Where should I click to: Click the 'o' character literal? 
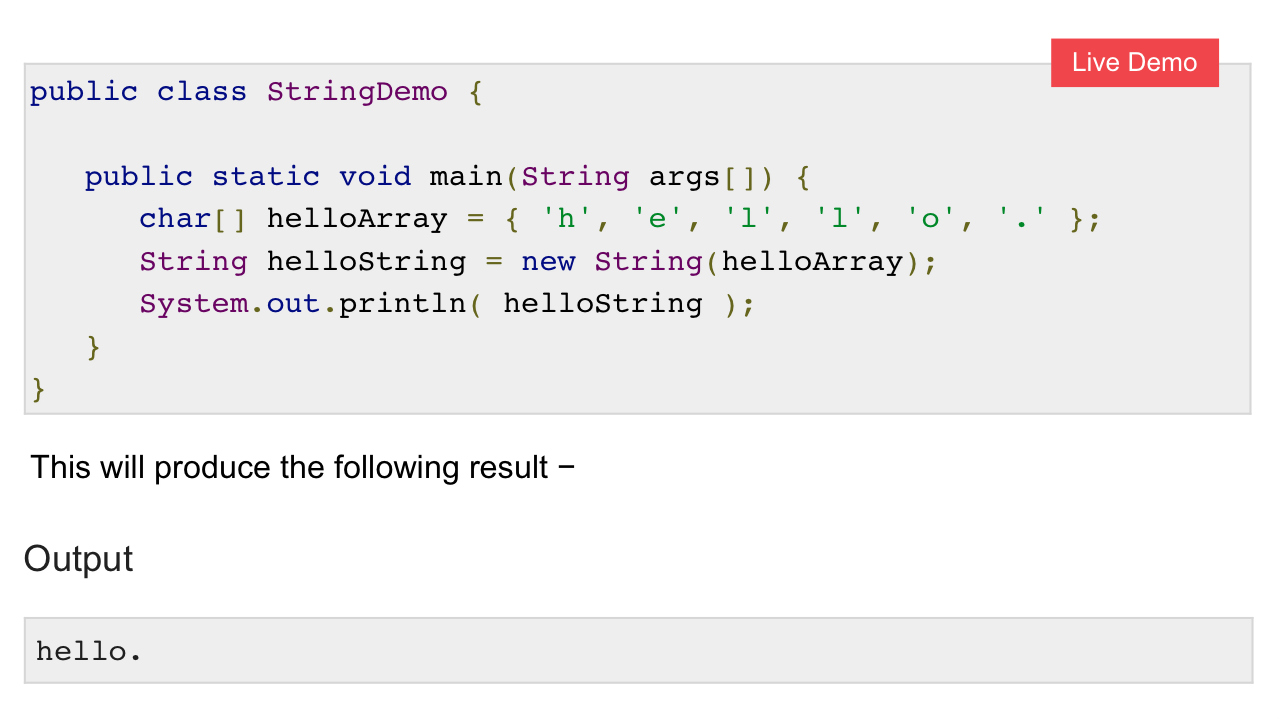pos(930,219)
